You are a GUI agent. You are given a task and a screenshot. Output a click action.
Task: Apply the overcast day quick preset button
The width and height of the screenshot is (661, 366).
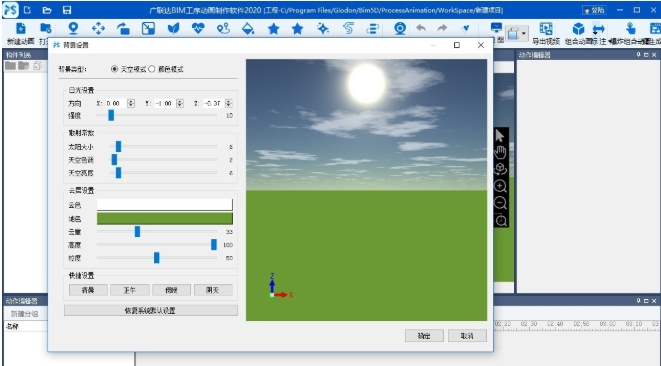point(213,290)
